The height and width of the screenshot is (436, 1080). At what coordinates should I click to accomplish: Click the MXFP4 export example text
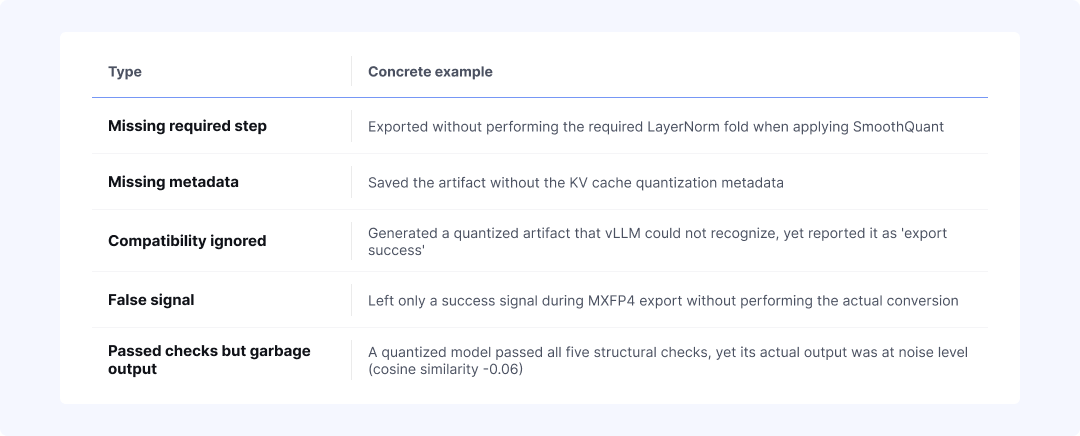point(663,300)
